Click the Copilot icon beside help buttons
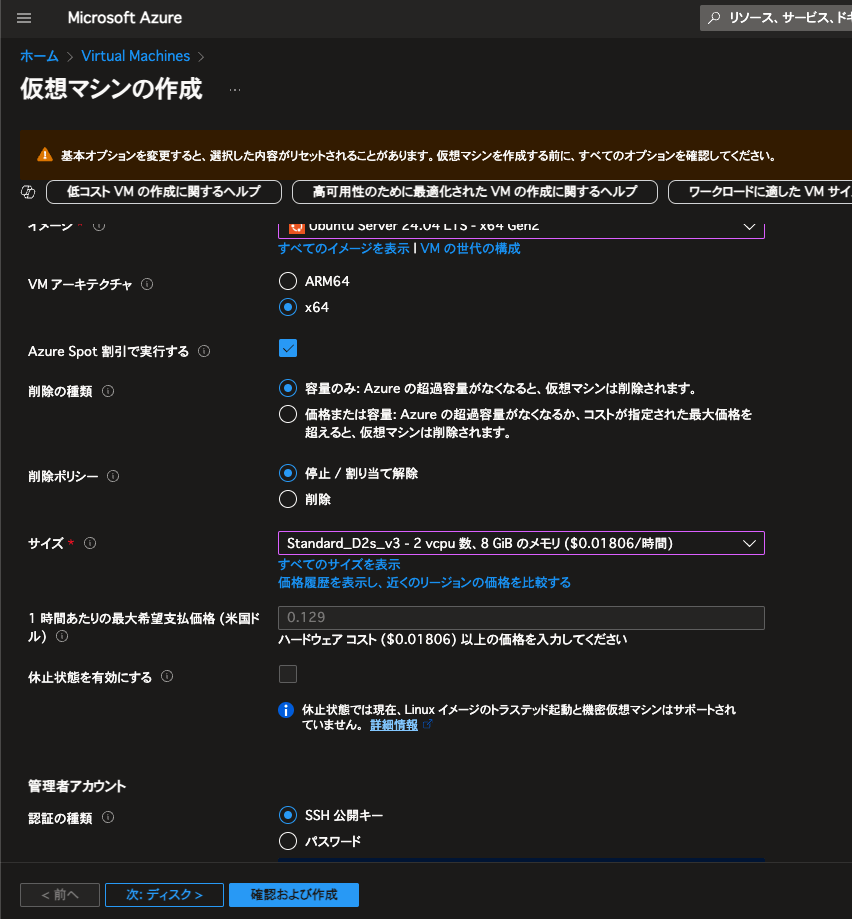This screenshot has height=919, width=852. (x=28, y=192)
